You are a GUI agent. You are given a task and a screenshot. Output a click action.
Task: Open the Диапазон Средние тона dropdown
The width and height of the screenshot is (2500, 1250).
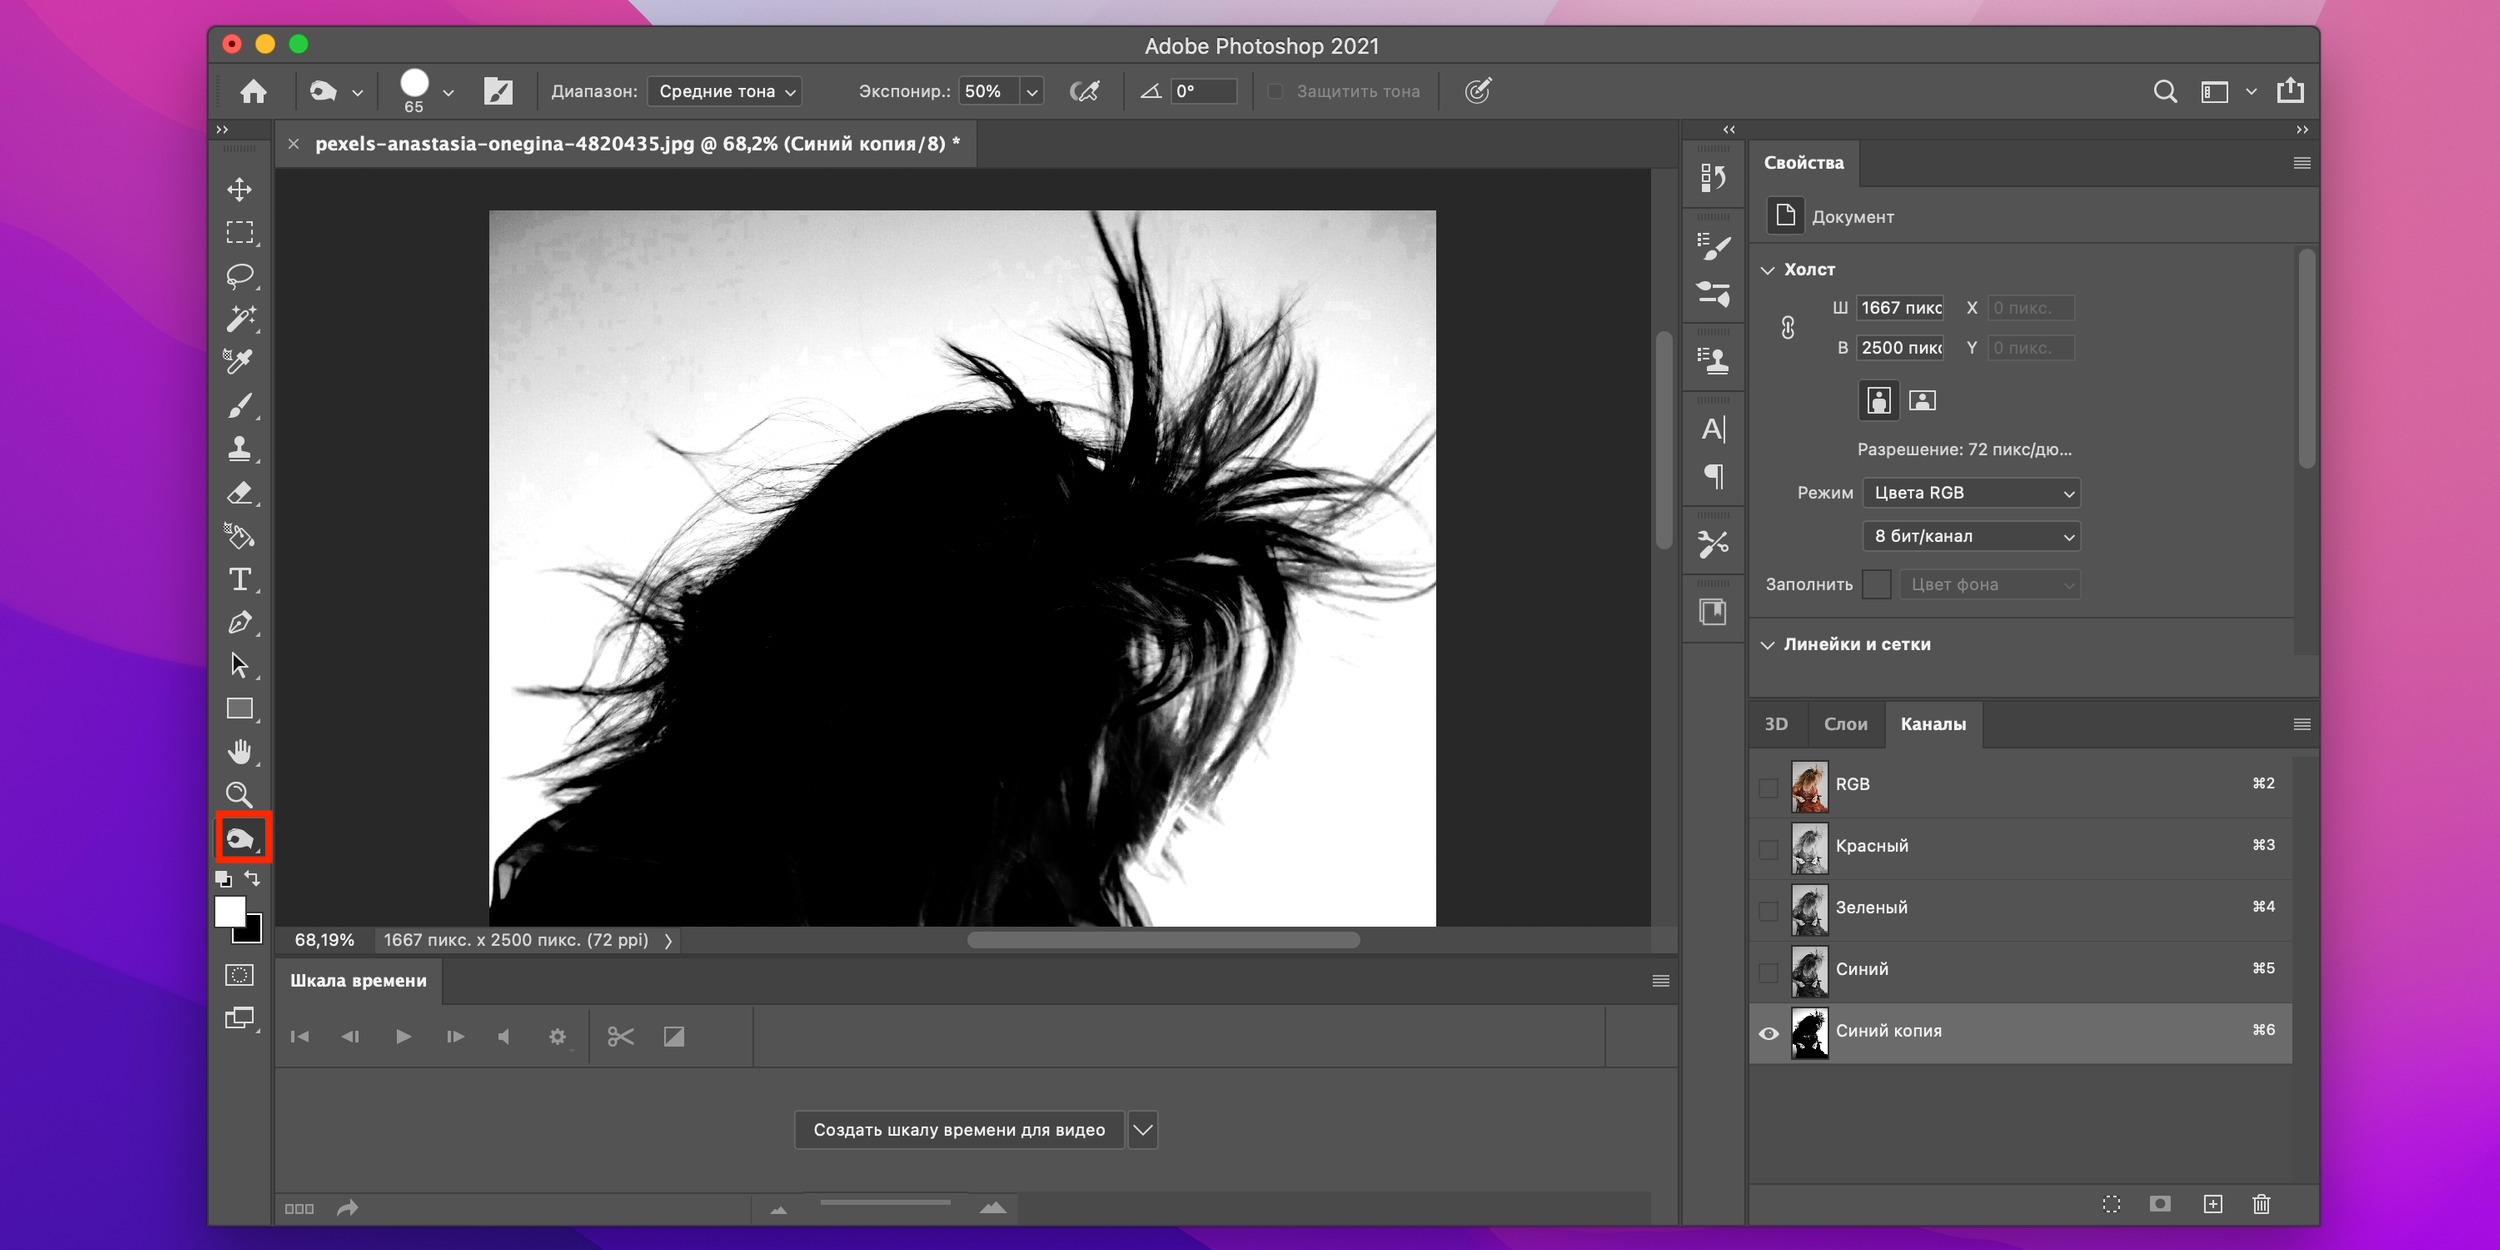724,92
